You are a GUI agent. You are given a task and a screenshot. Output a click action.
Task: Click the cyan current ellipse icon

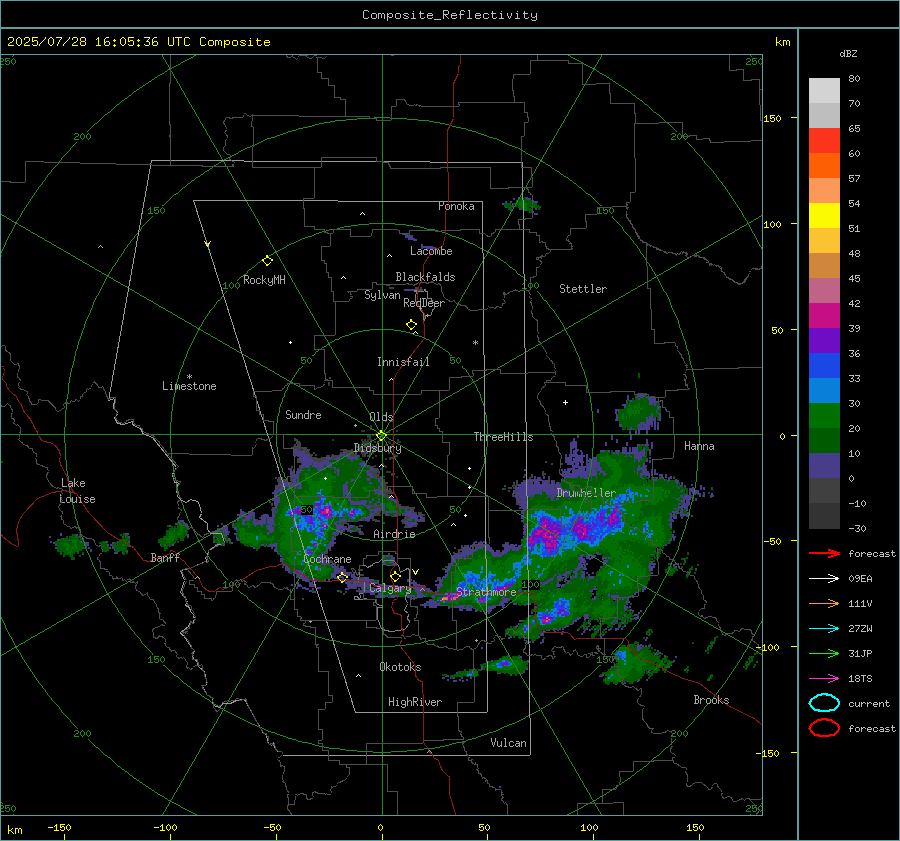click(824, 703)
